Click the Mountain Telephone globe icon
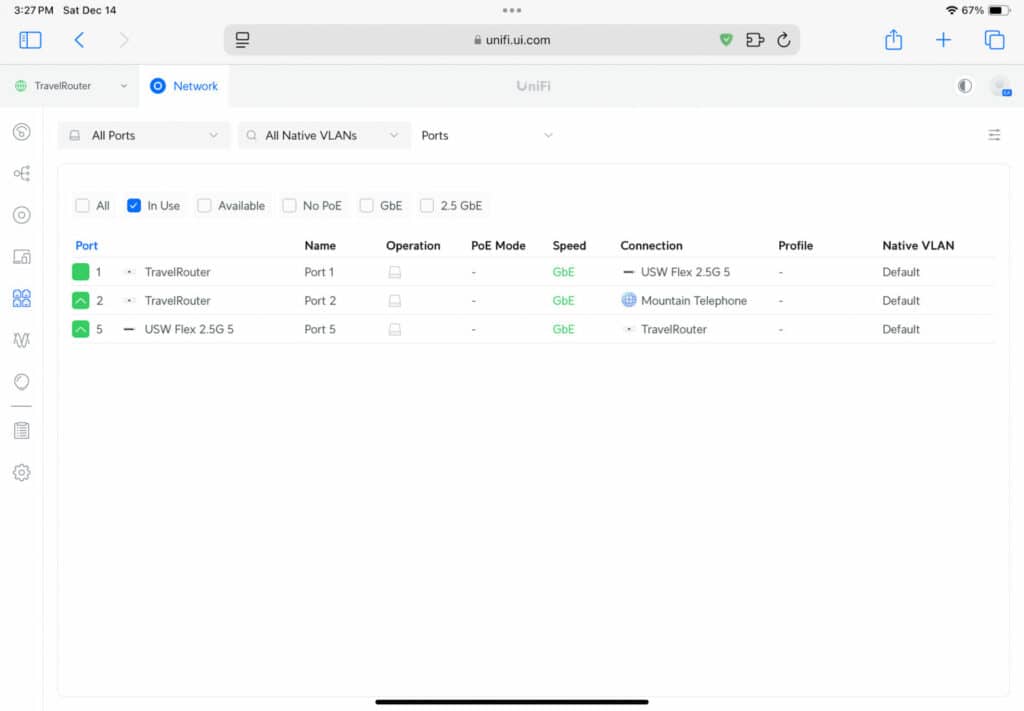1024x711 pixels. (628, 300)
